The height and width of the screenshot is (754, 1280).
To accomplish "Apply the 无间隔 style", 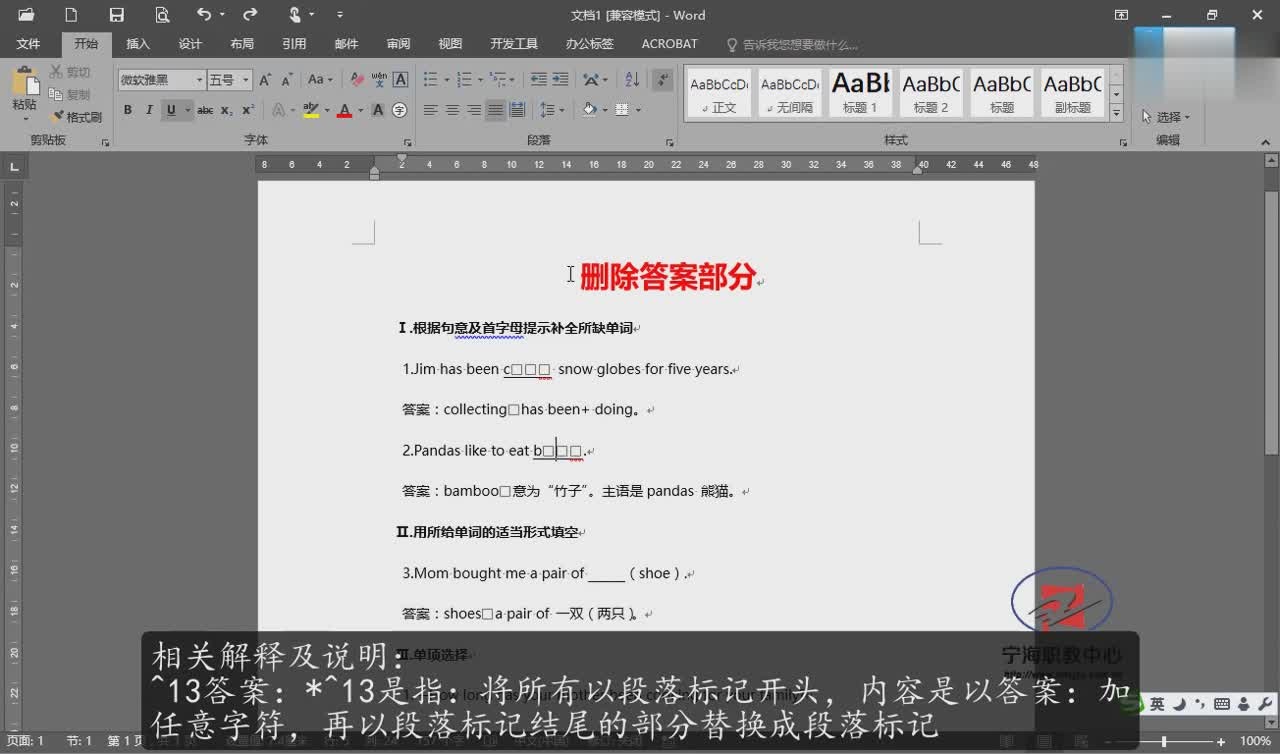I will 790,93.
